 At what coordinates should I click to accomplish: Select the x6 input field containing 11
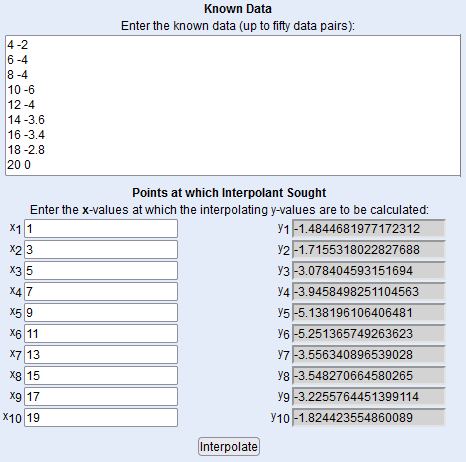tap(101, 334)
